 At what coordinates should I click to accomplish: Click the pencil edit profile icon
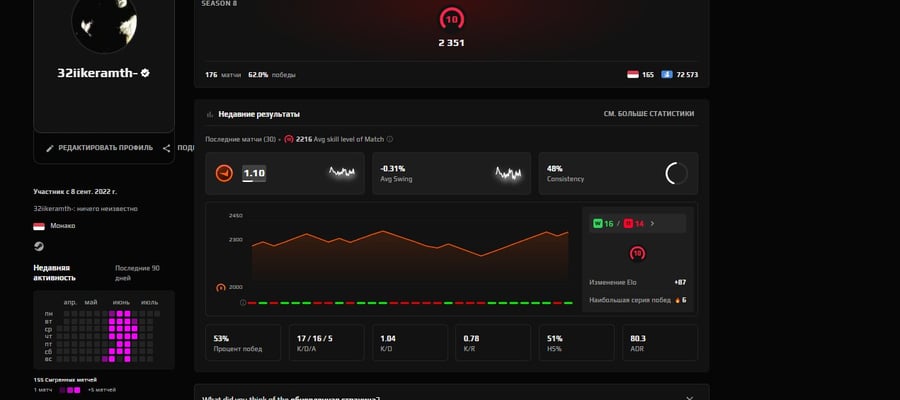point(50,148)
